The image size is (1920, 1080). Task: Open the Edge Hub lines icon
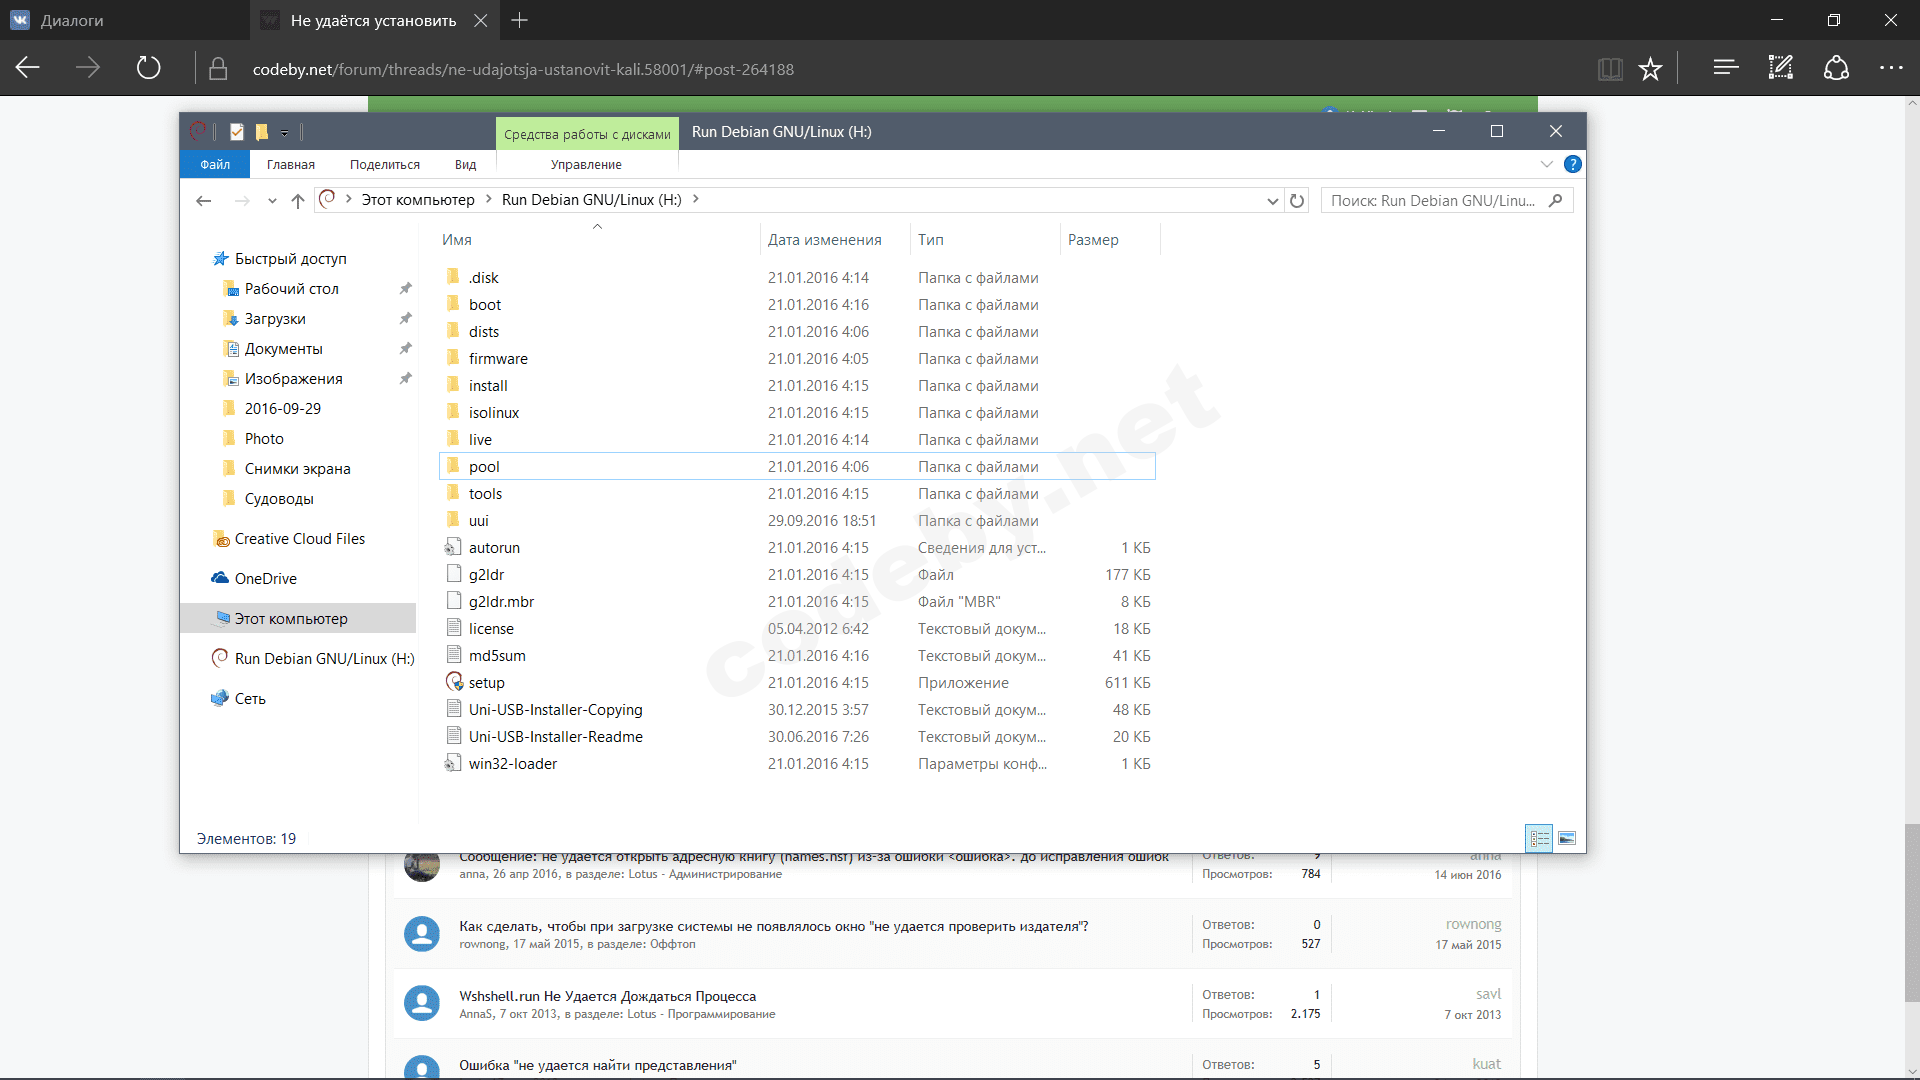1725,68
